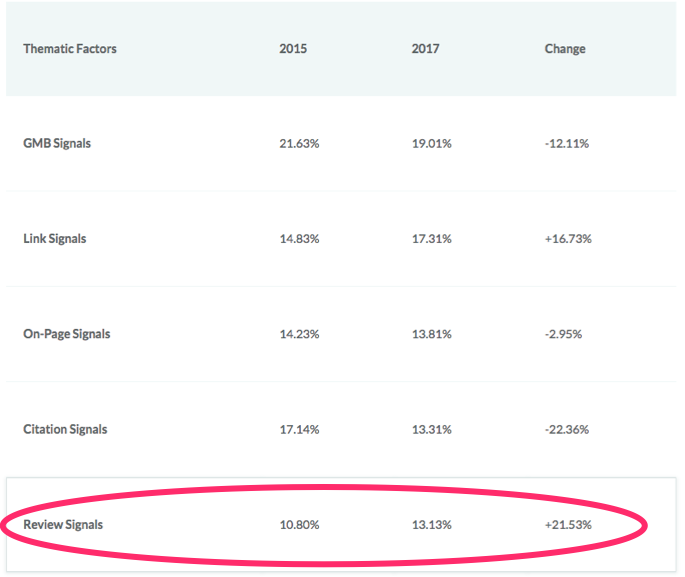The image size is (685, 577).
Task: Click the 21.63% GMB Signals value
Action: tap(299, 144)
